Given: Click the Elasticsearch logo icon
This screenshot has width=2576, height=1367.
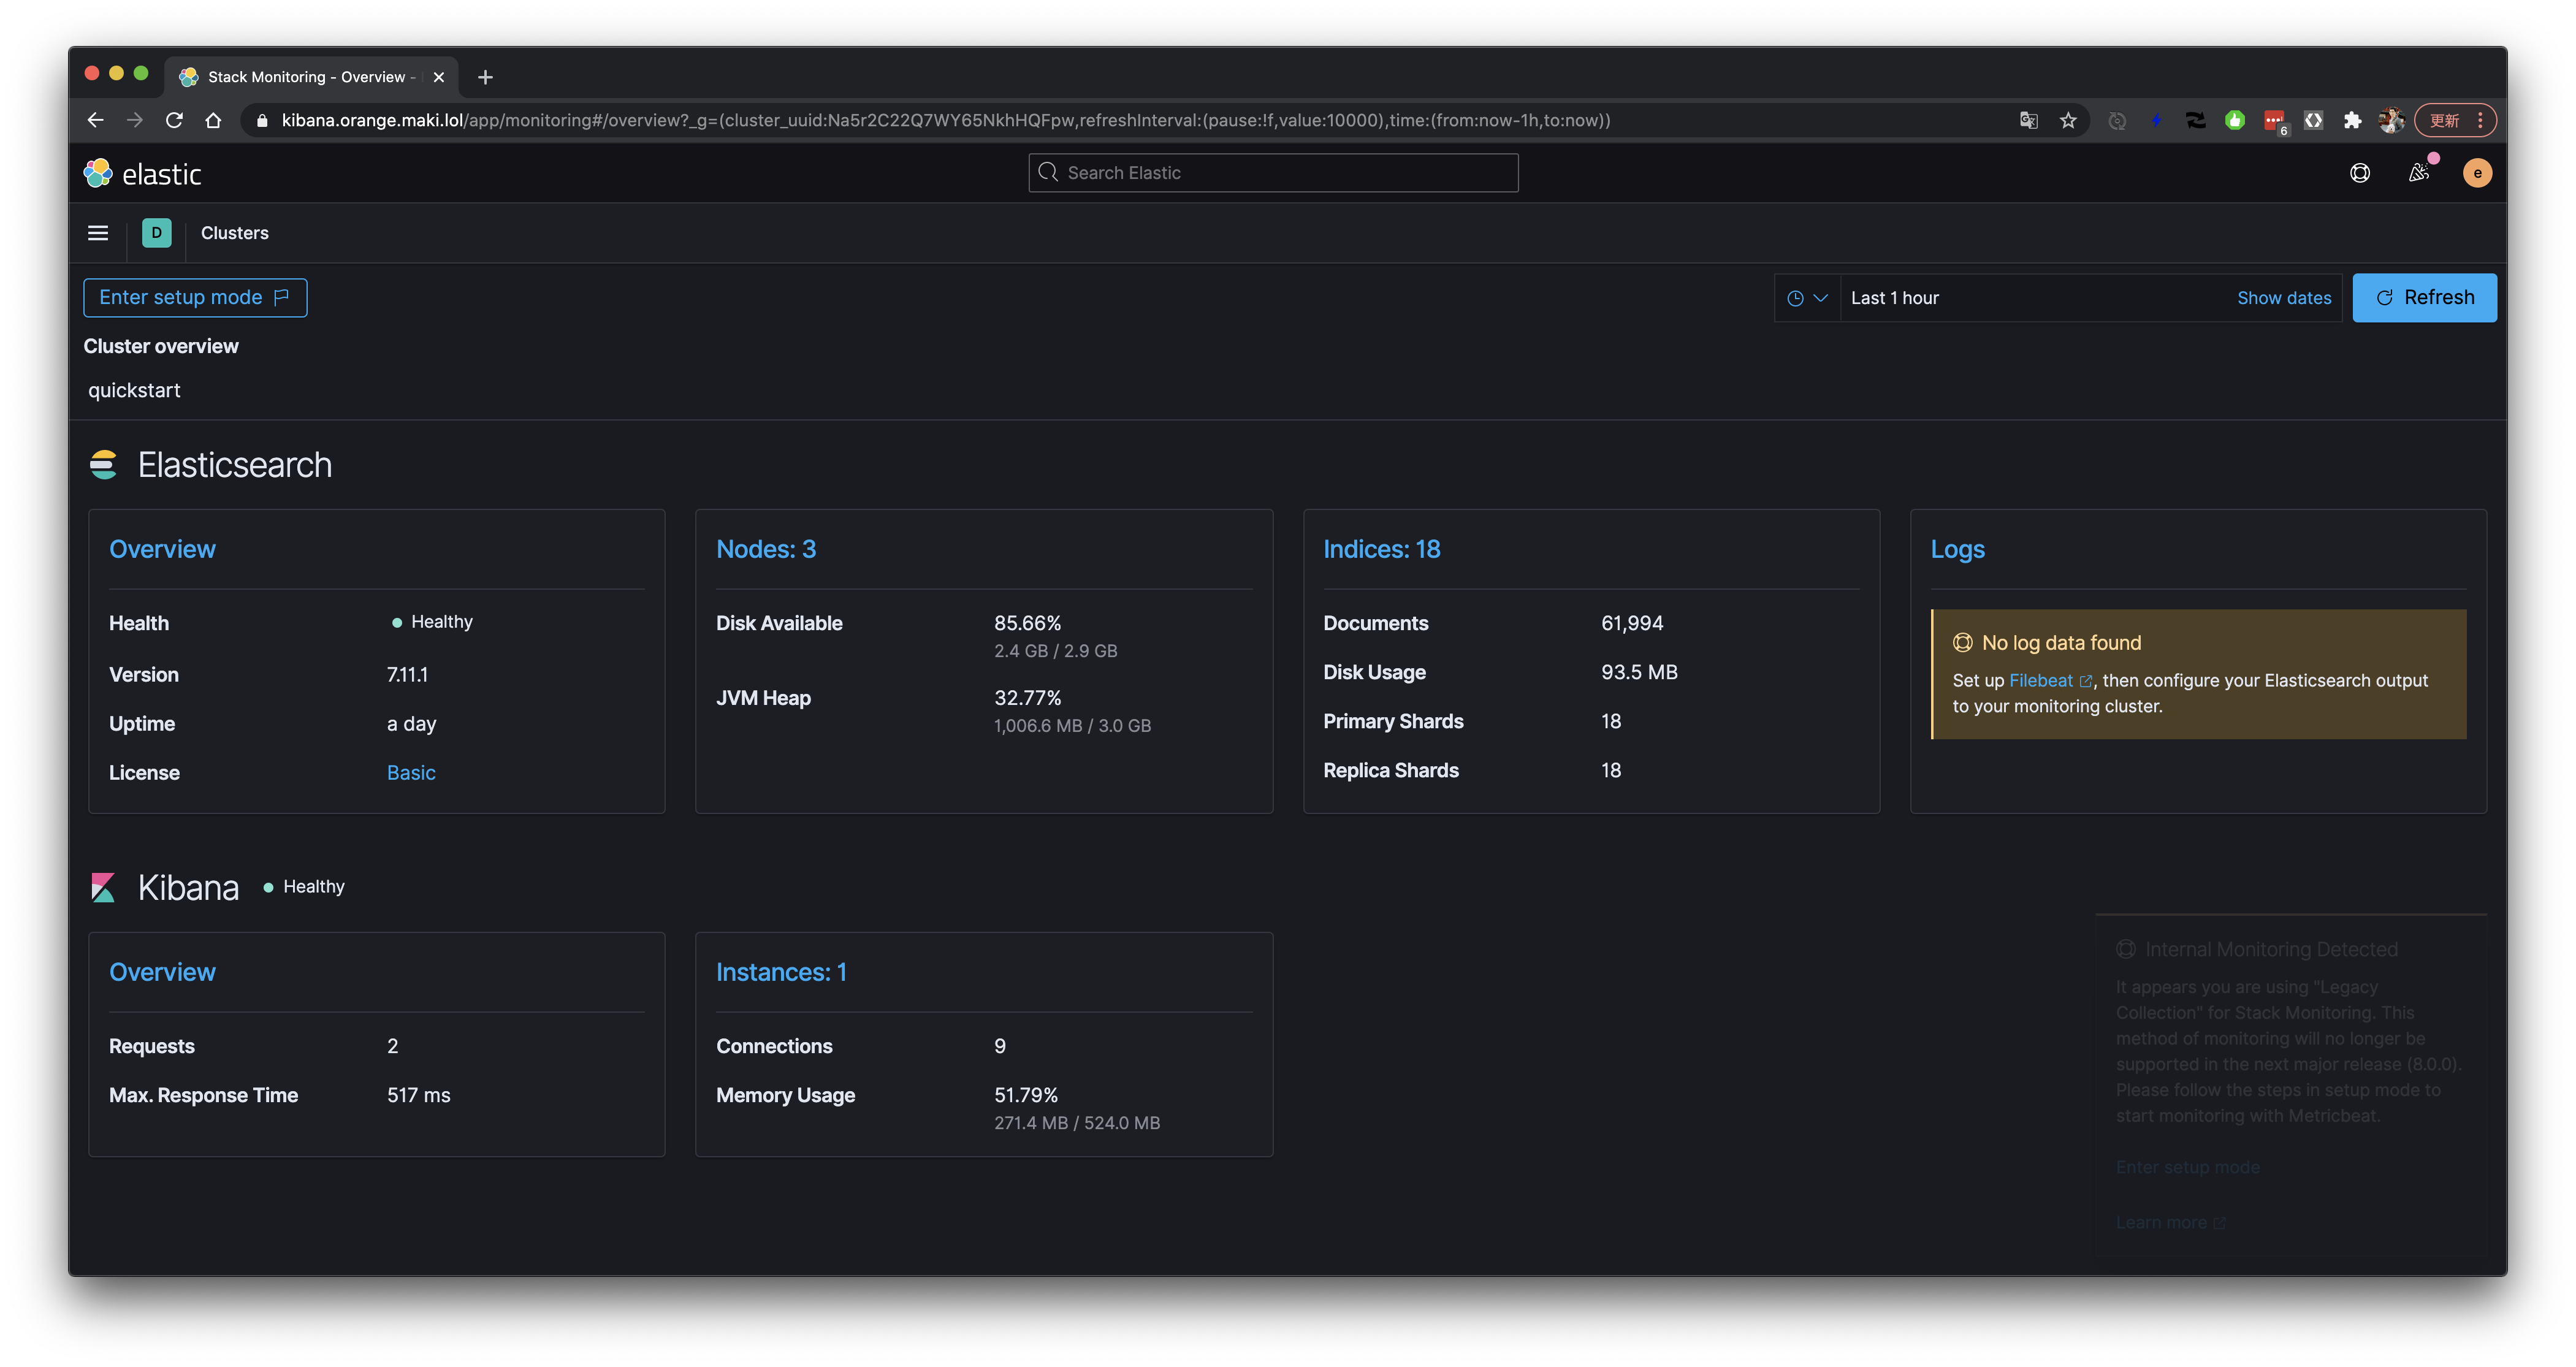Looking at the screenshot, I should click(x=103, y=465).
